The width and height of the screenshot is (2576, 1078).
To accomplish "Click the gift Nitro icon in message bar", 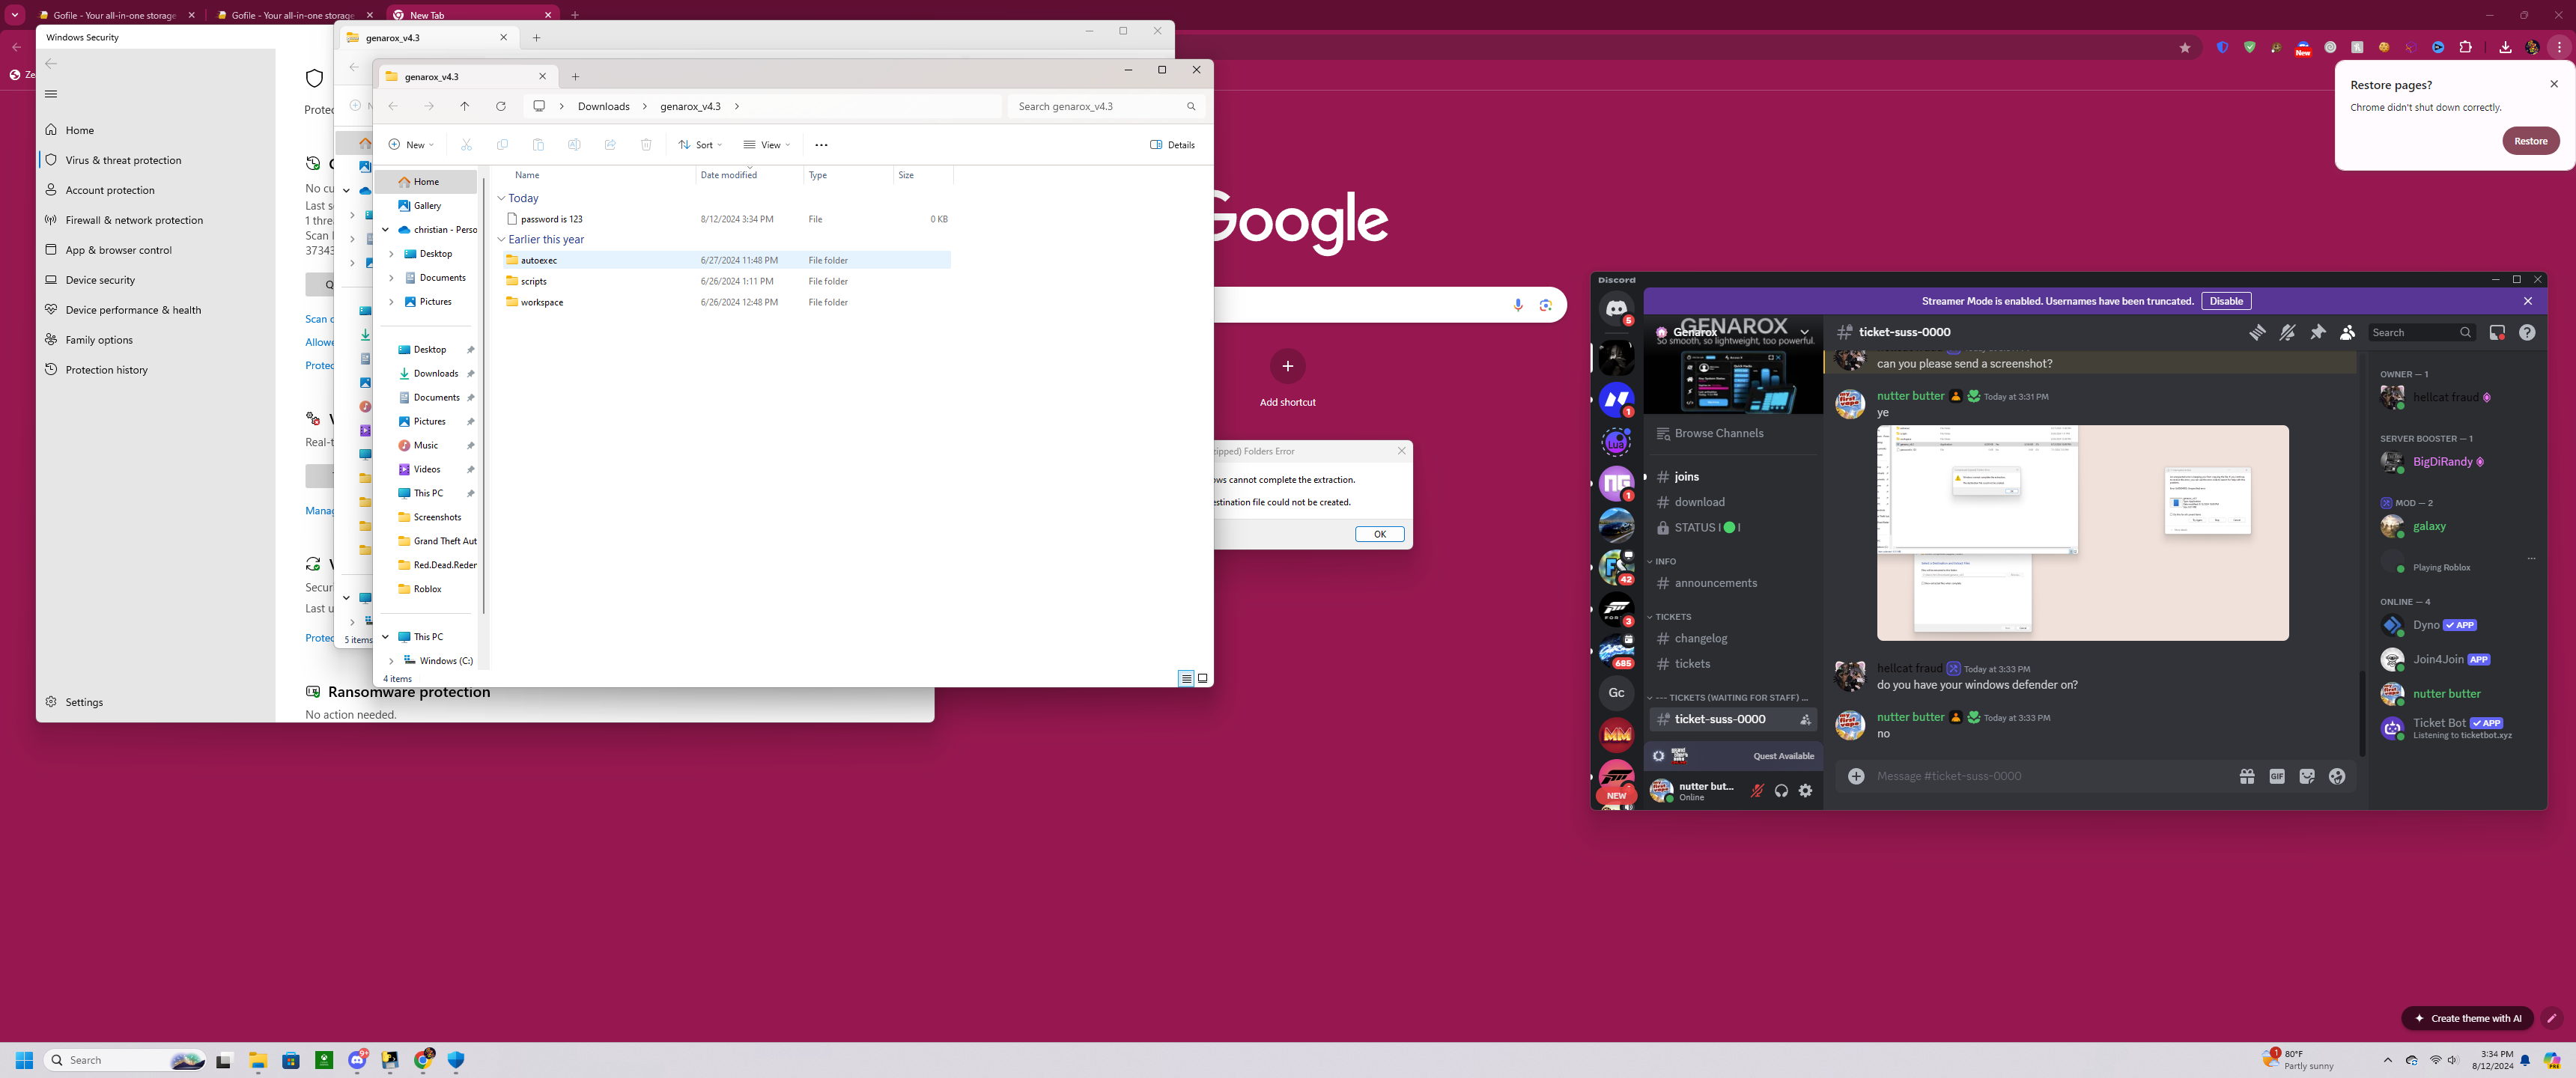I will tap(2247, 776).
